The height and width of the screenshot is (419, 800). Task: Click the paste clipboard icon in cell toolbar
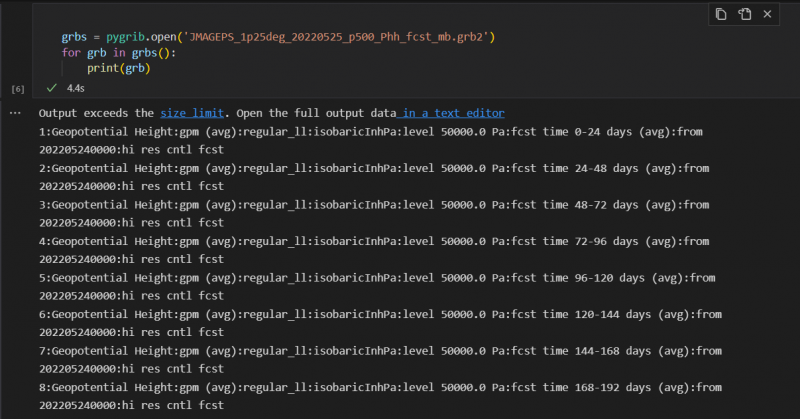tap(745, 14)
